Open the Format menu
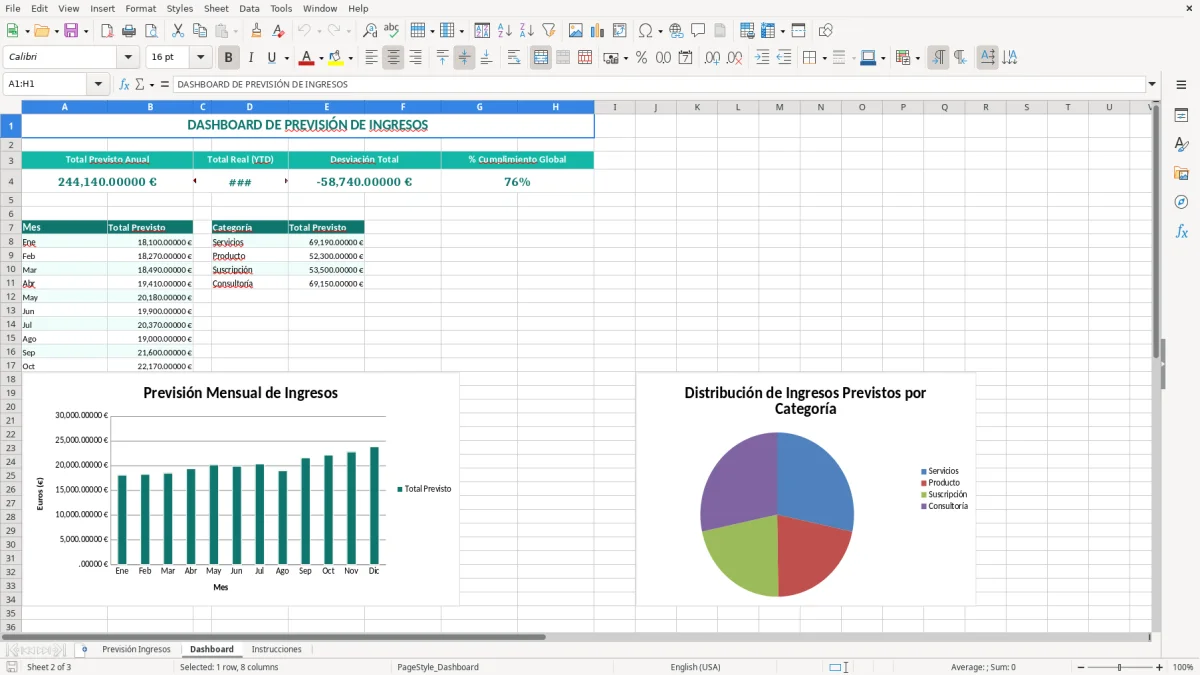The height and width of the screenshot is (675, 1200). pos(141,8)
